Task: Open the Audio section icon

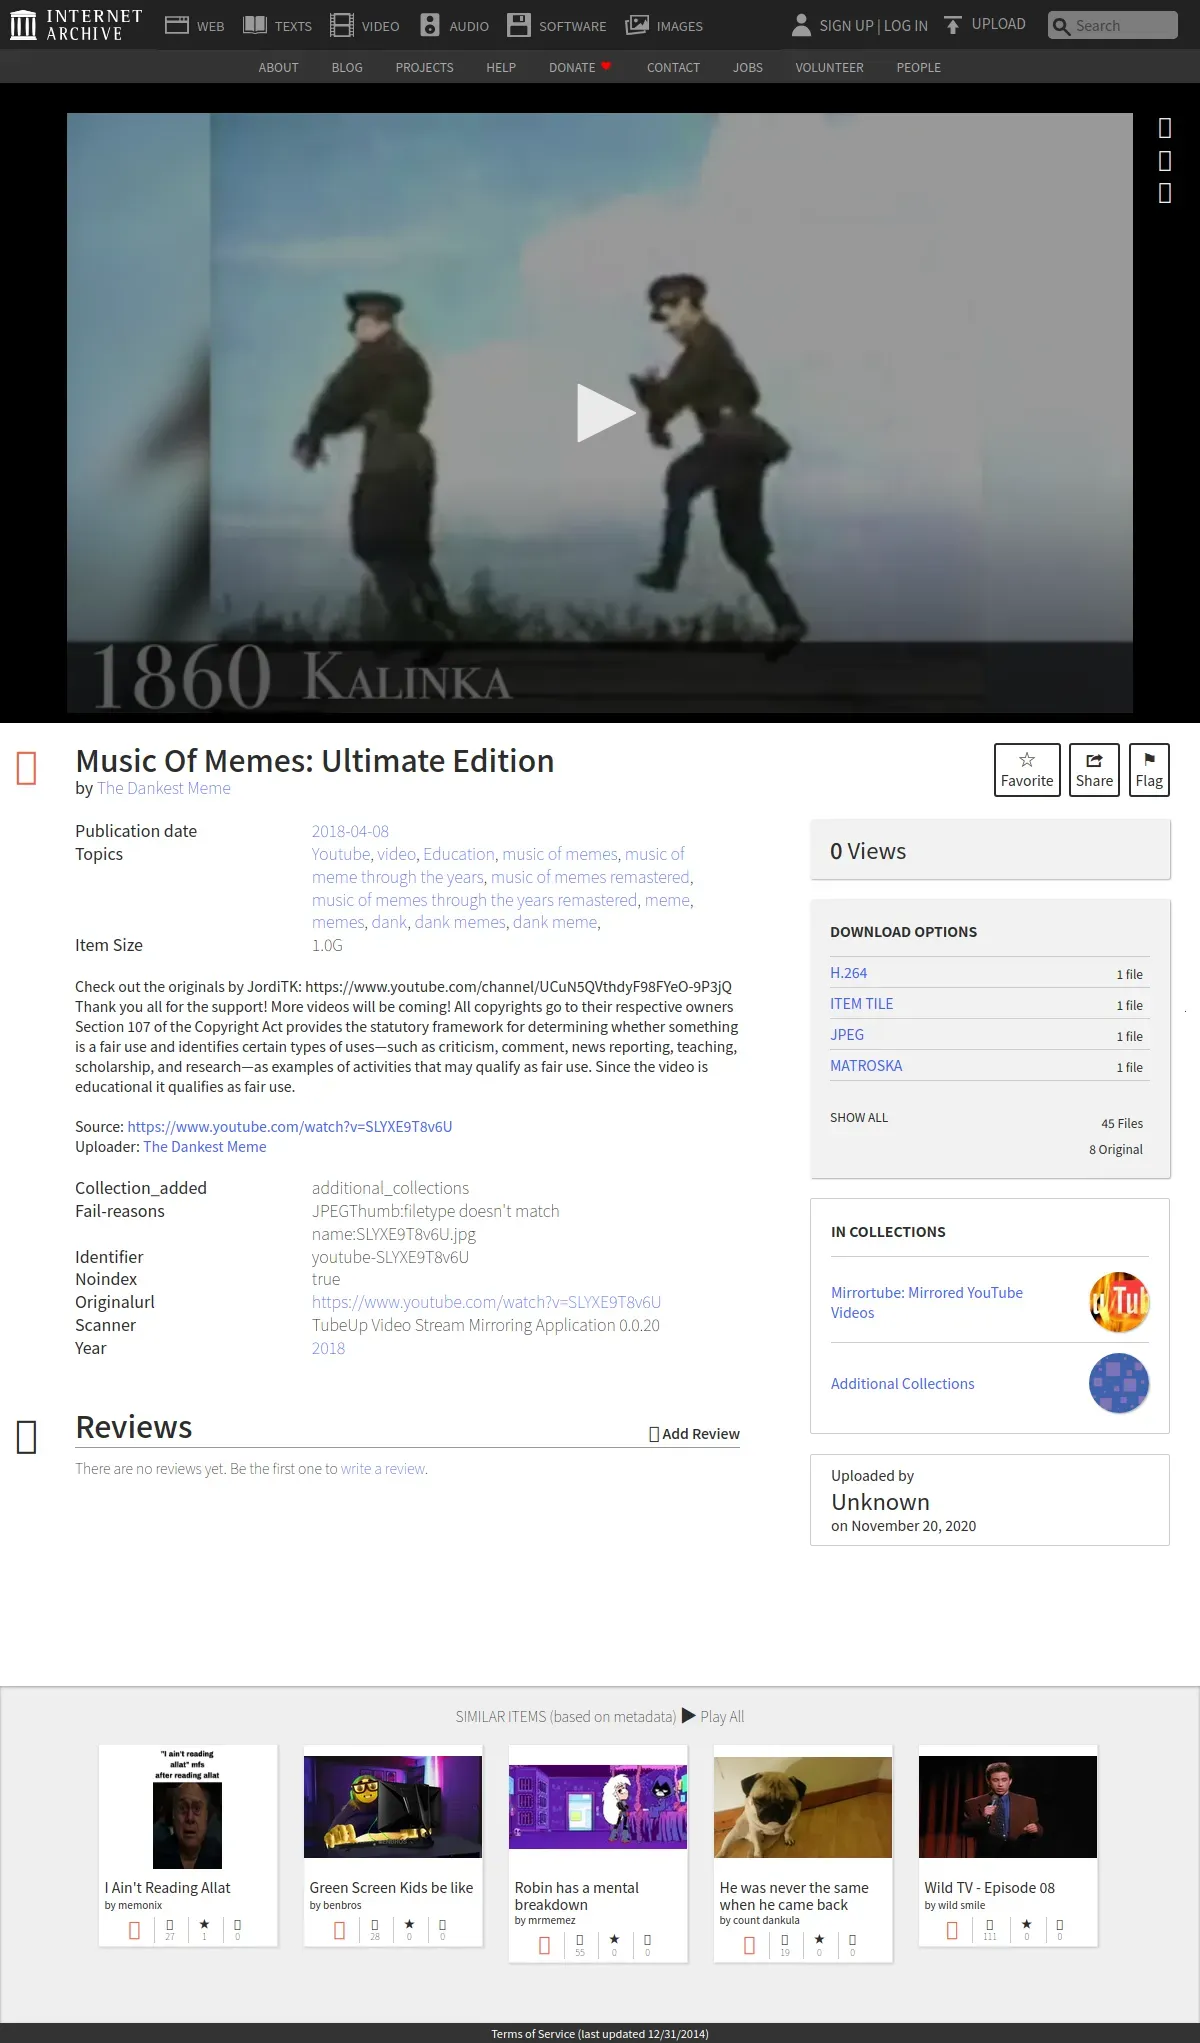Action: coord(430,25)
